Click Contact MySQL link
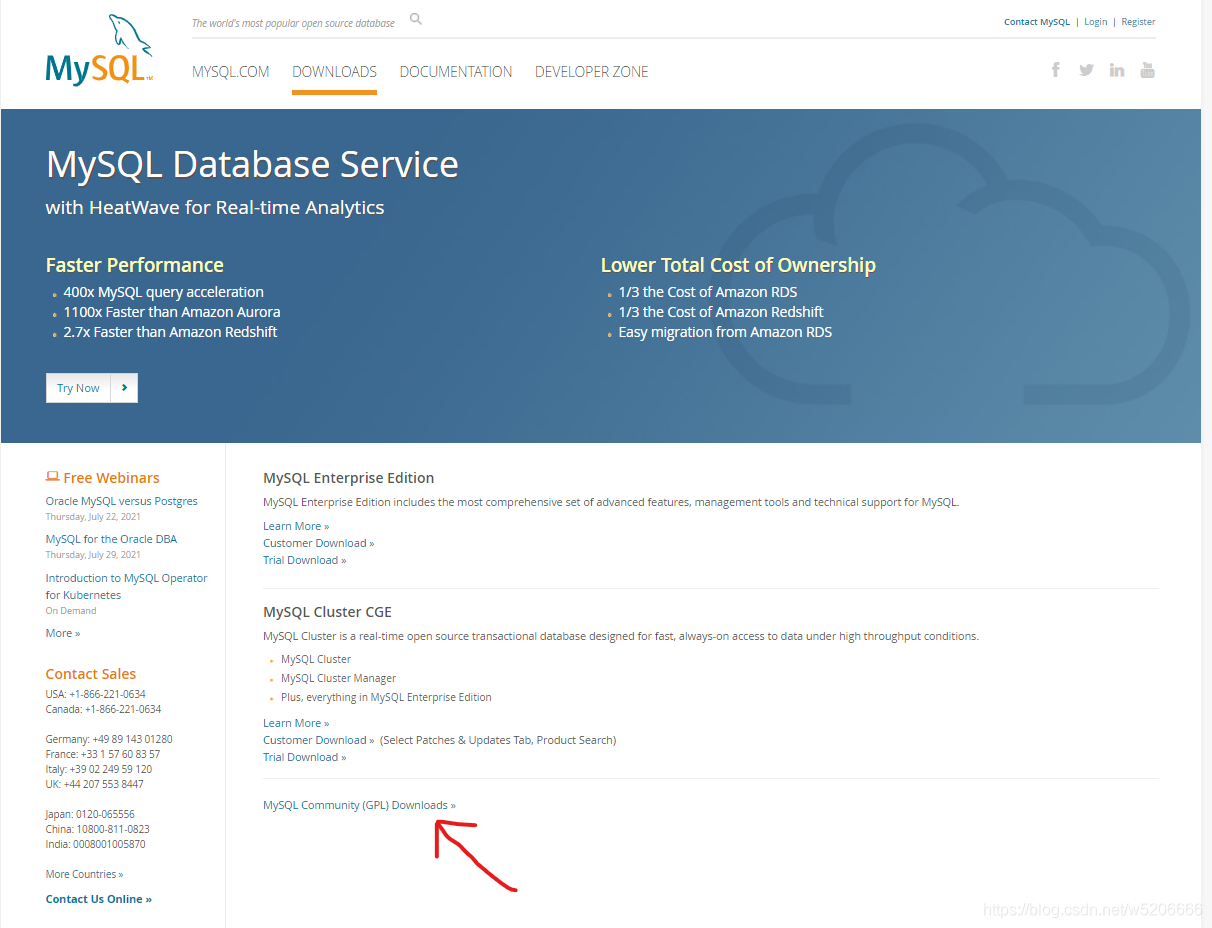The width and height of the screenshot is (1212, 928). pos(1037,22)
